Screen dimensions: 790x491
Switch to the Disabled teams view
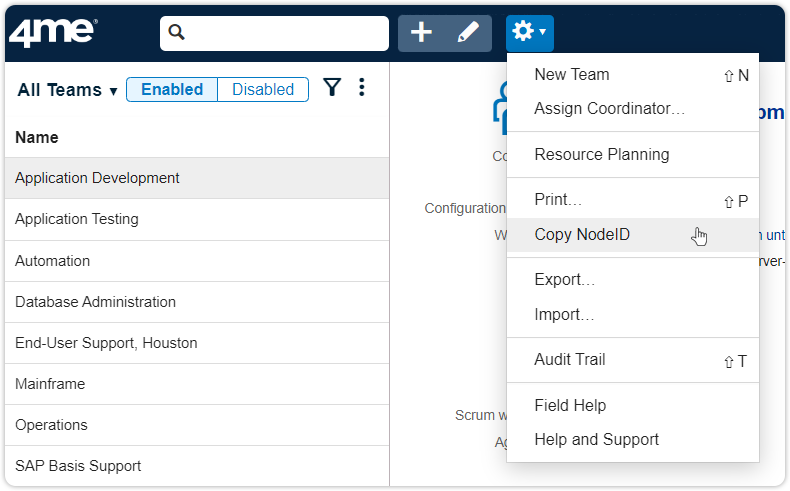click(263, 89)
